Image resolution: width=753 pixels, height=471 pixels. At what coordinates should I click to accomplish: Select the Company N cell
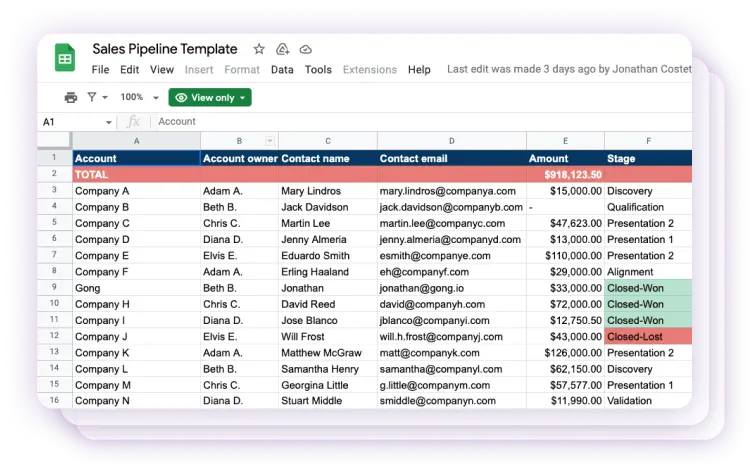(x=136, y=401)
